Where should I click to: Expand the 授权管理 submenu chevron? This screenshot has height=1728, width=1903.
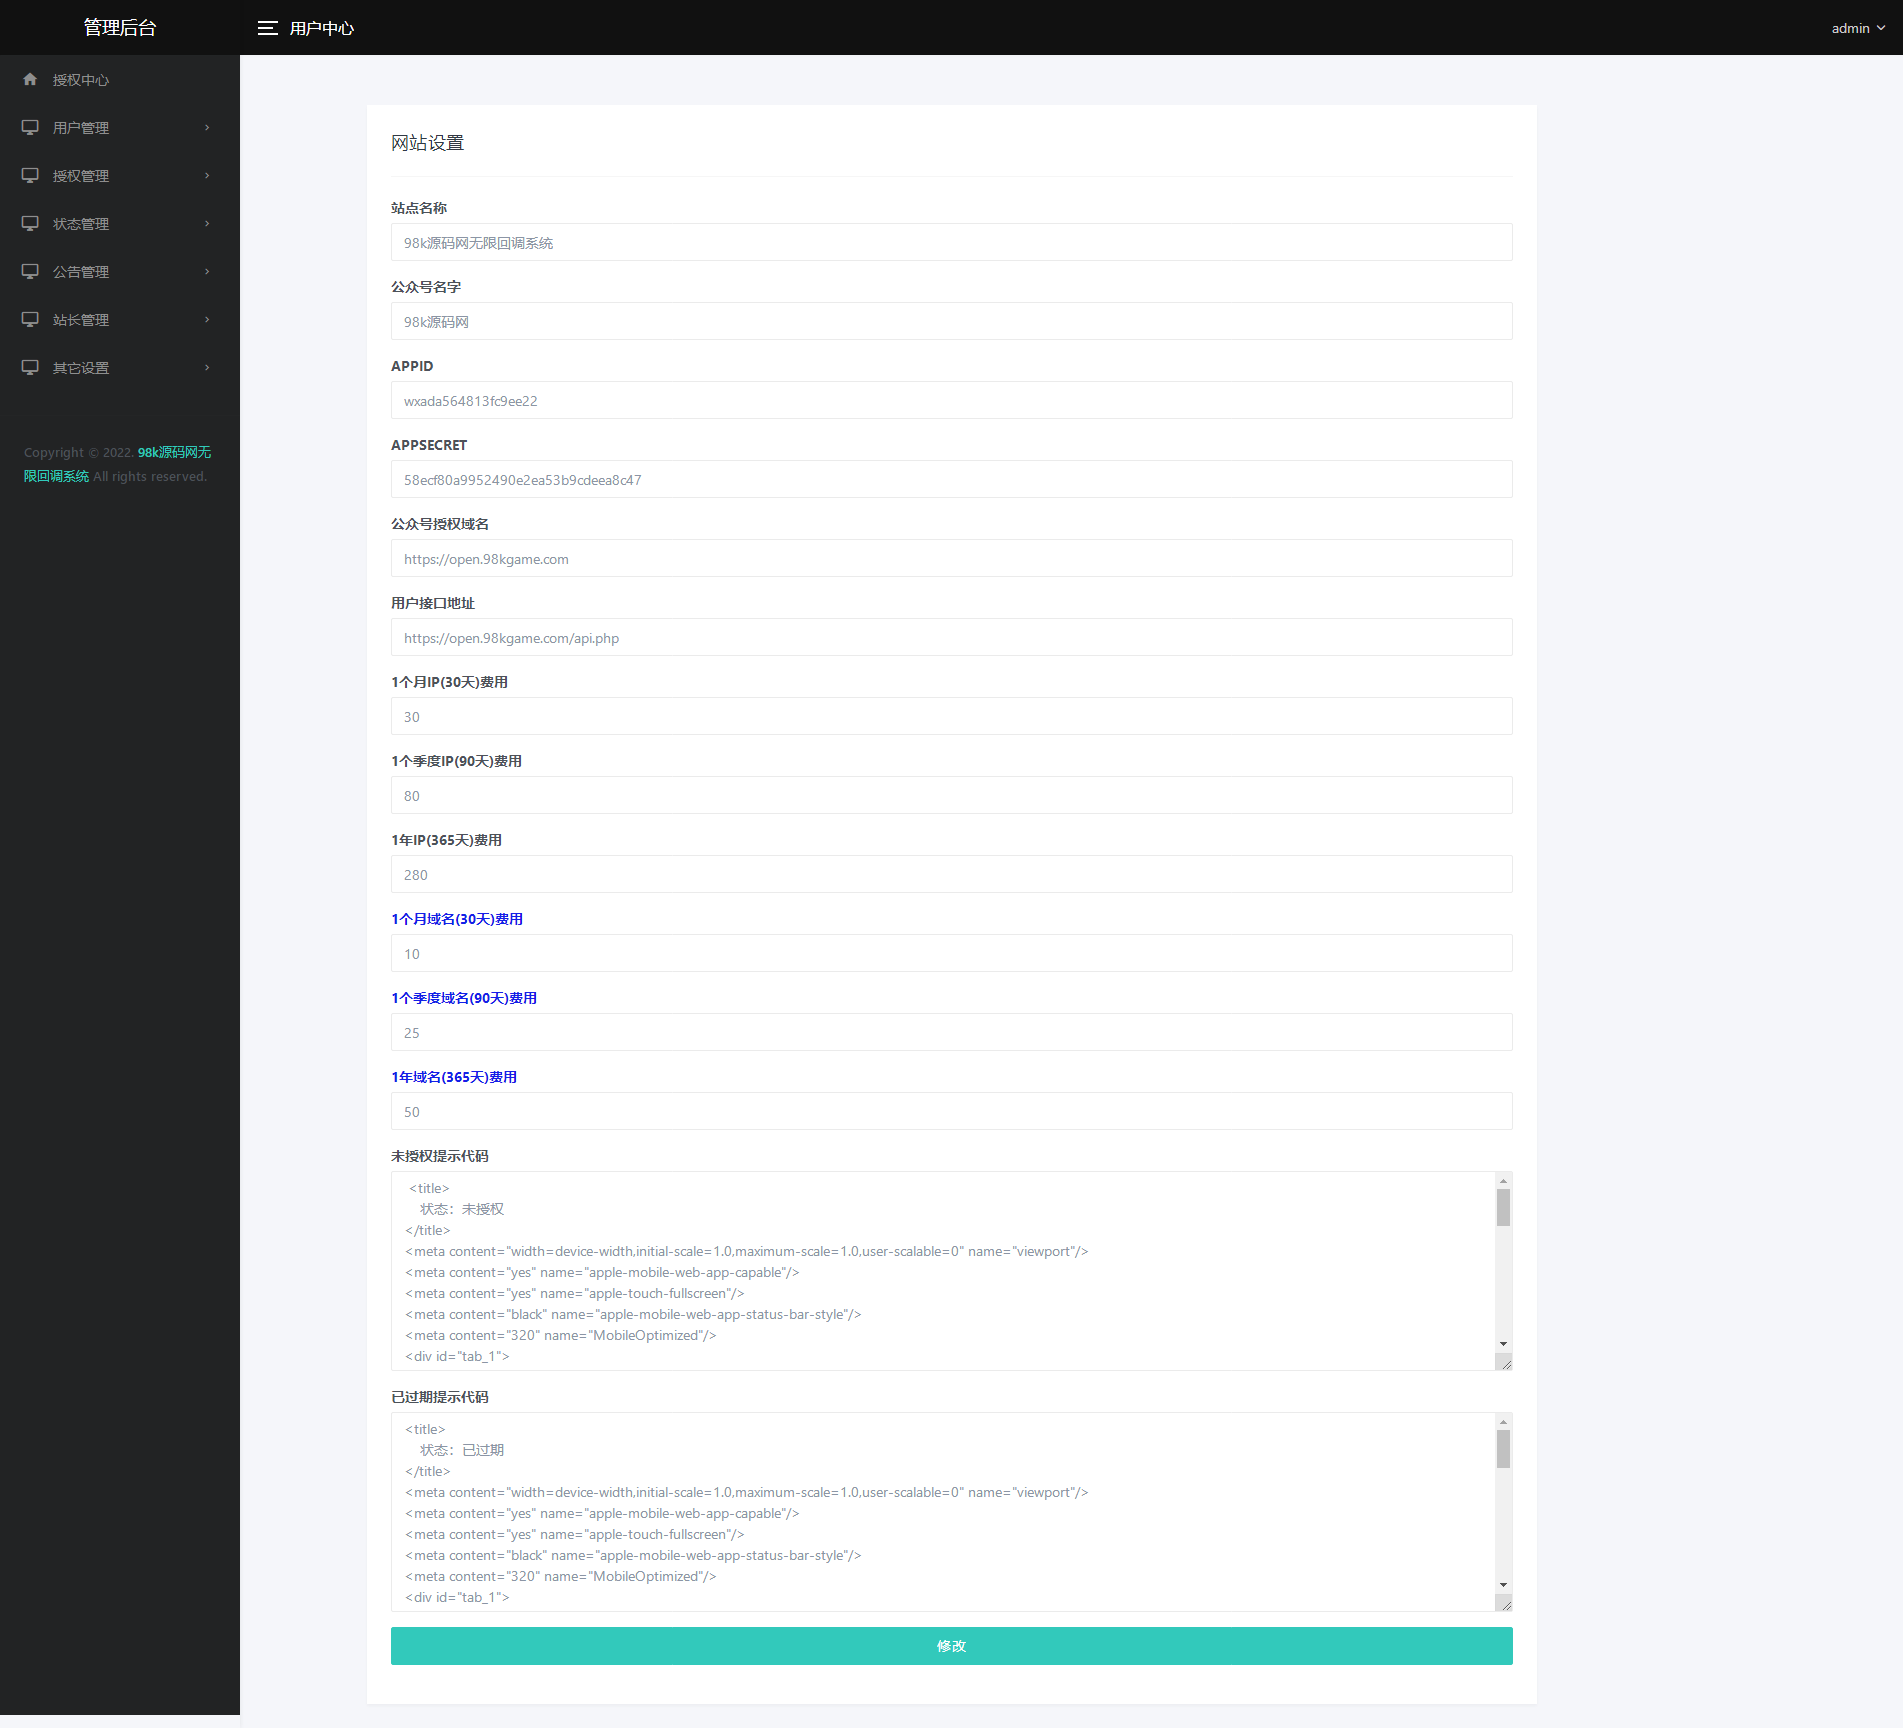pyautogui.click(x=207, y=175)
